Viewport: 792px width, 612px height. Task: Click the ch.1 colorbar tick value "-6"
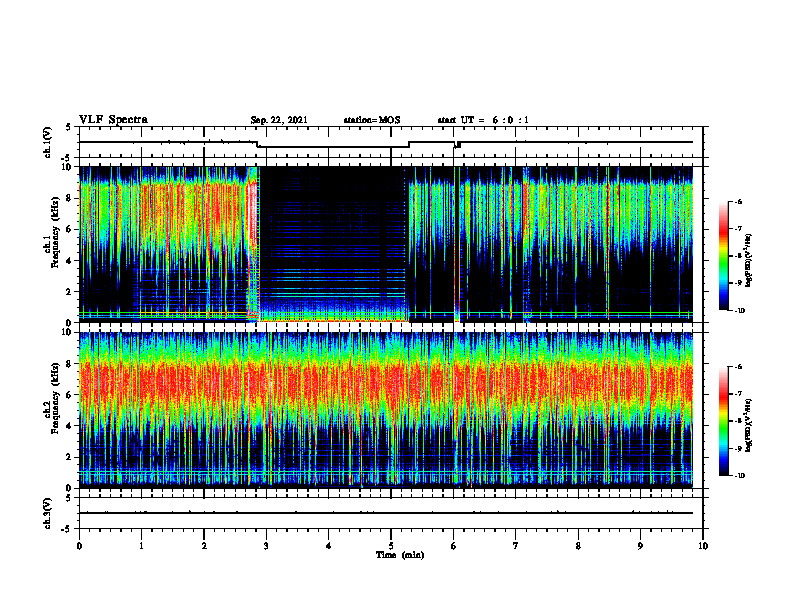(737, 202)
